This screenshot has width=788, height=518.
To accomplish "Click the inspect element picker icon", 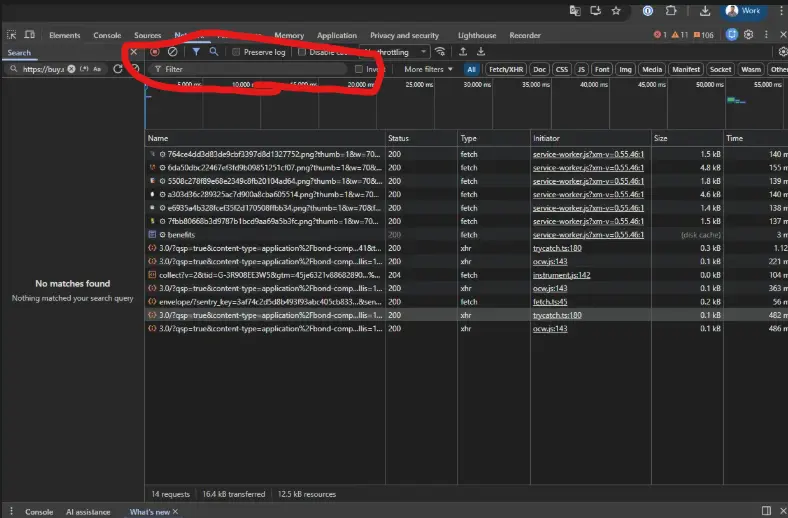I will (x=12, y=35).
